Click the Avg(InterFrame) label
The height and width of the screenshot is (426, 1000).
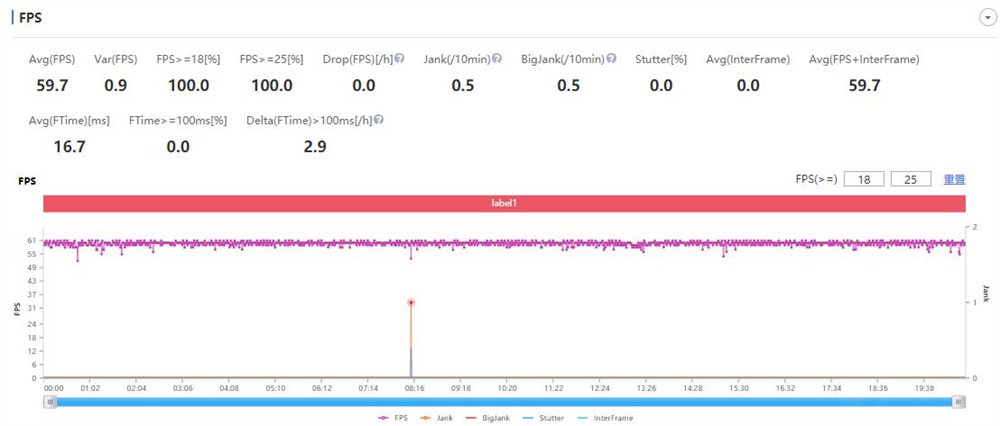click(748, 59)
